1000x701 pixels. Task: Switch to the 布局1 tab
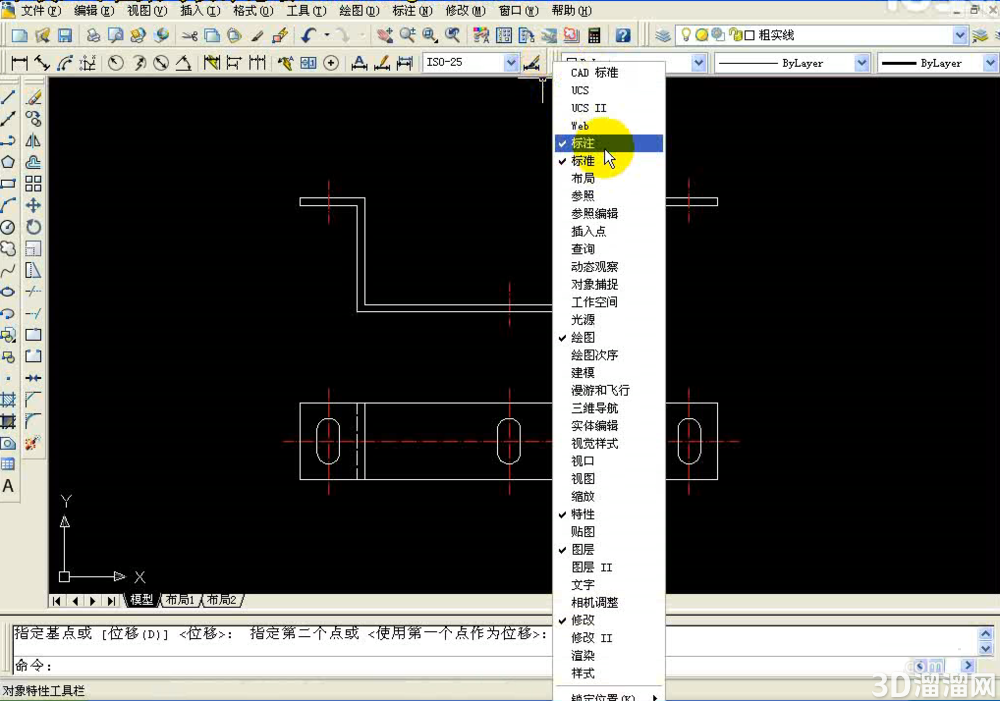180,600
